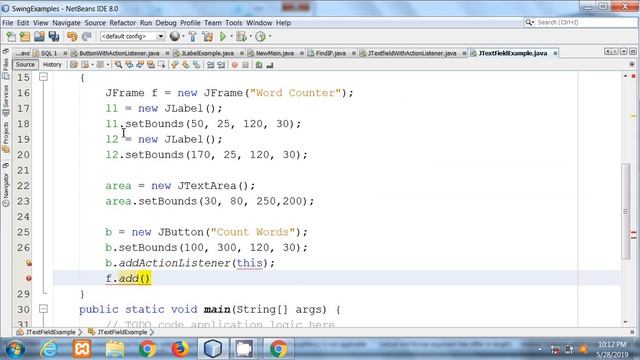Click the Debug Project icon

tap(241, 37)
